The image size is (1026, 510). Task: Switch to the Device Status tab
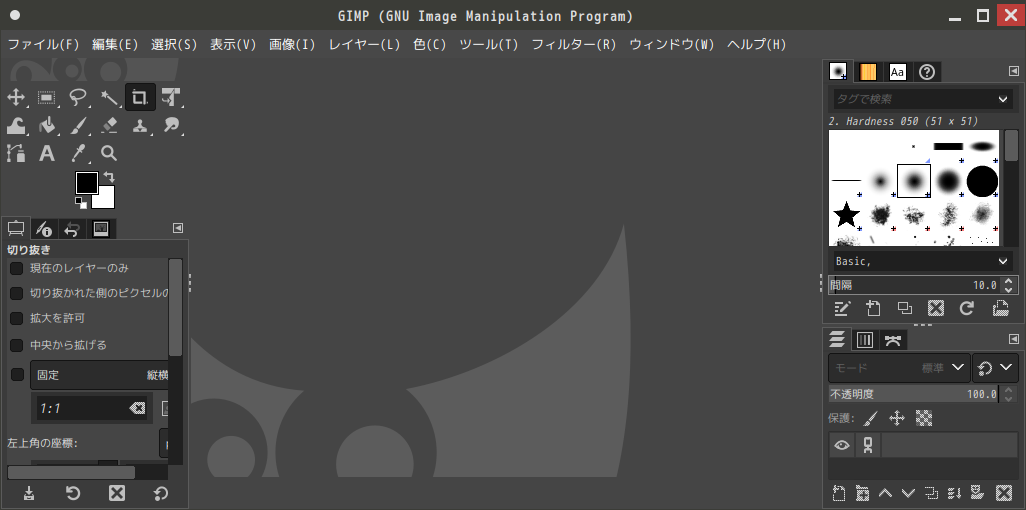pos(44,228)
